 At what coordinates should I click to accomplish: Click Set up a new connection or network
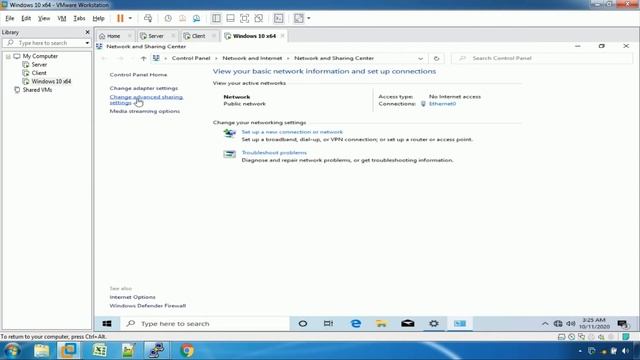point(292,132)
